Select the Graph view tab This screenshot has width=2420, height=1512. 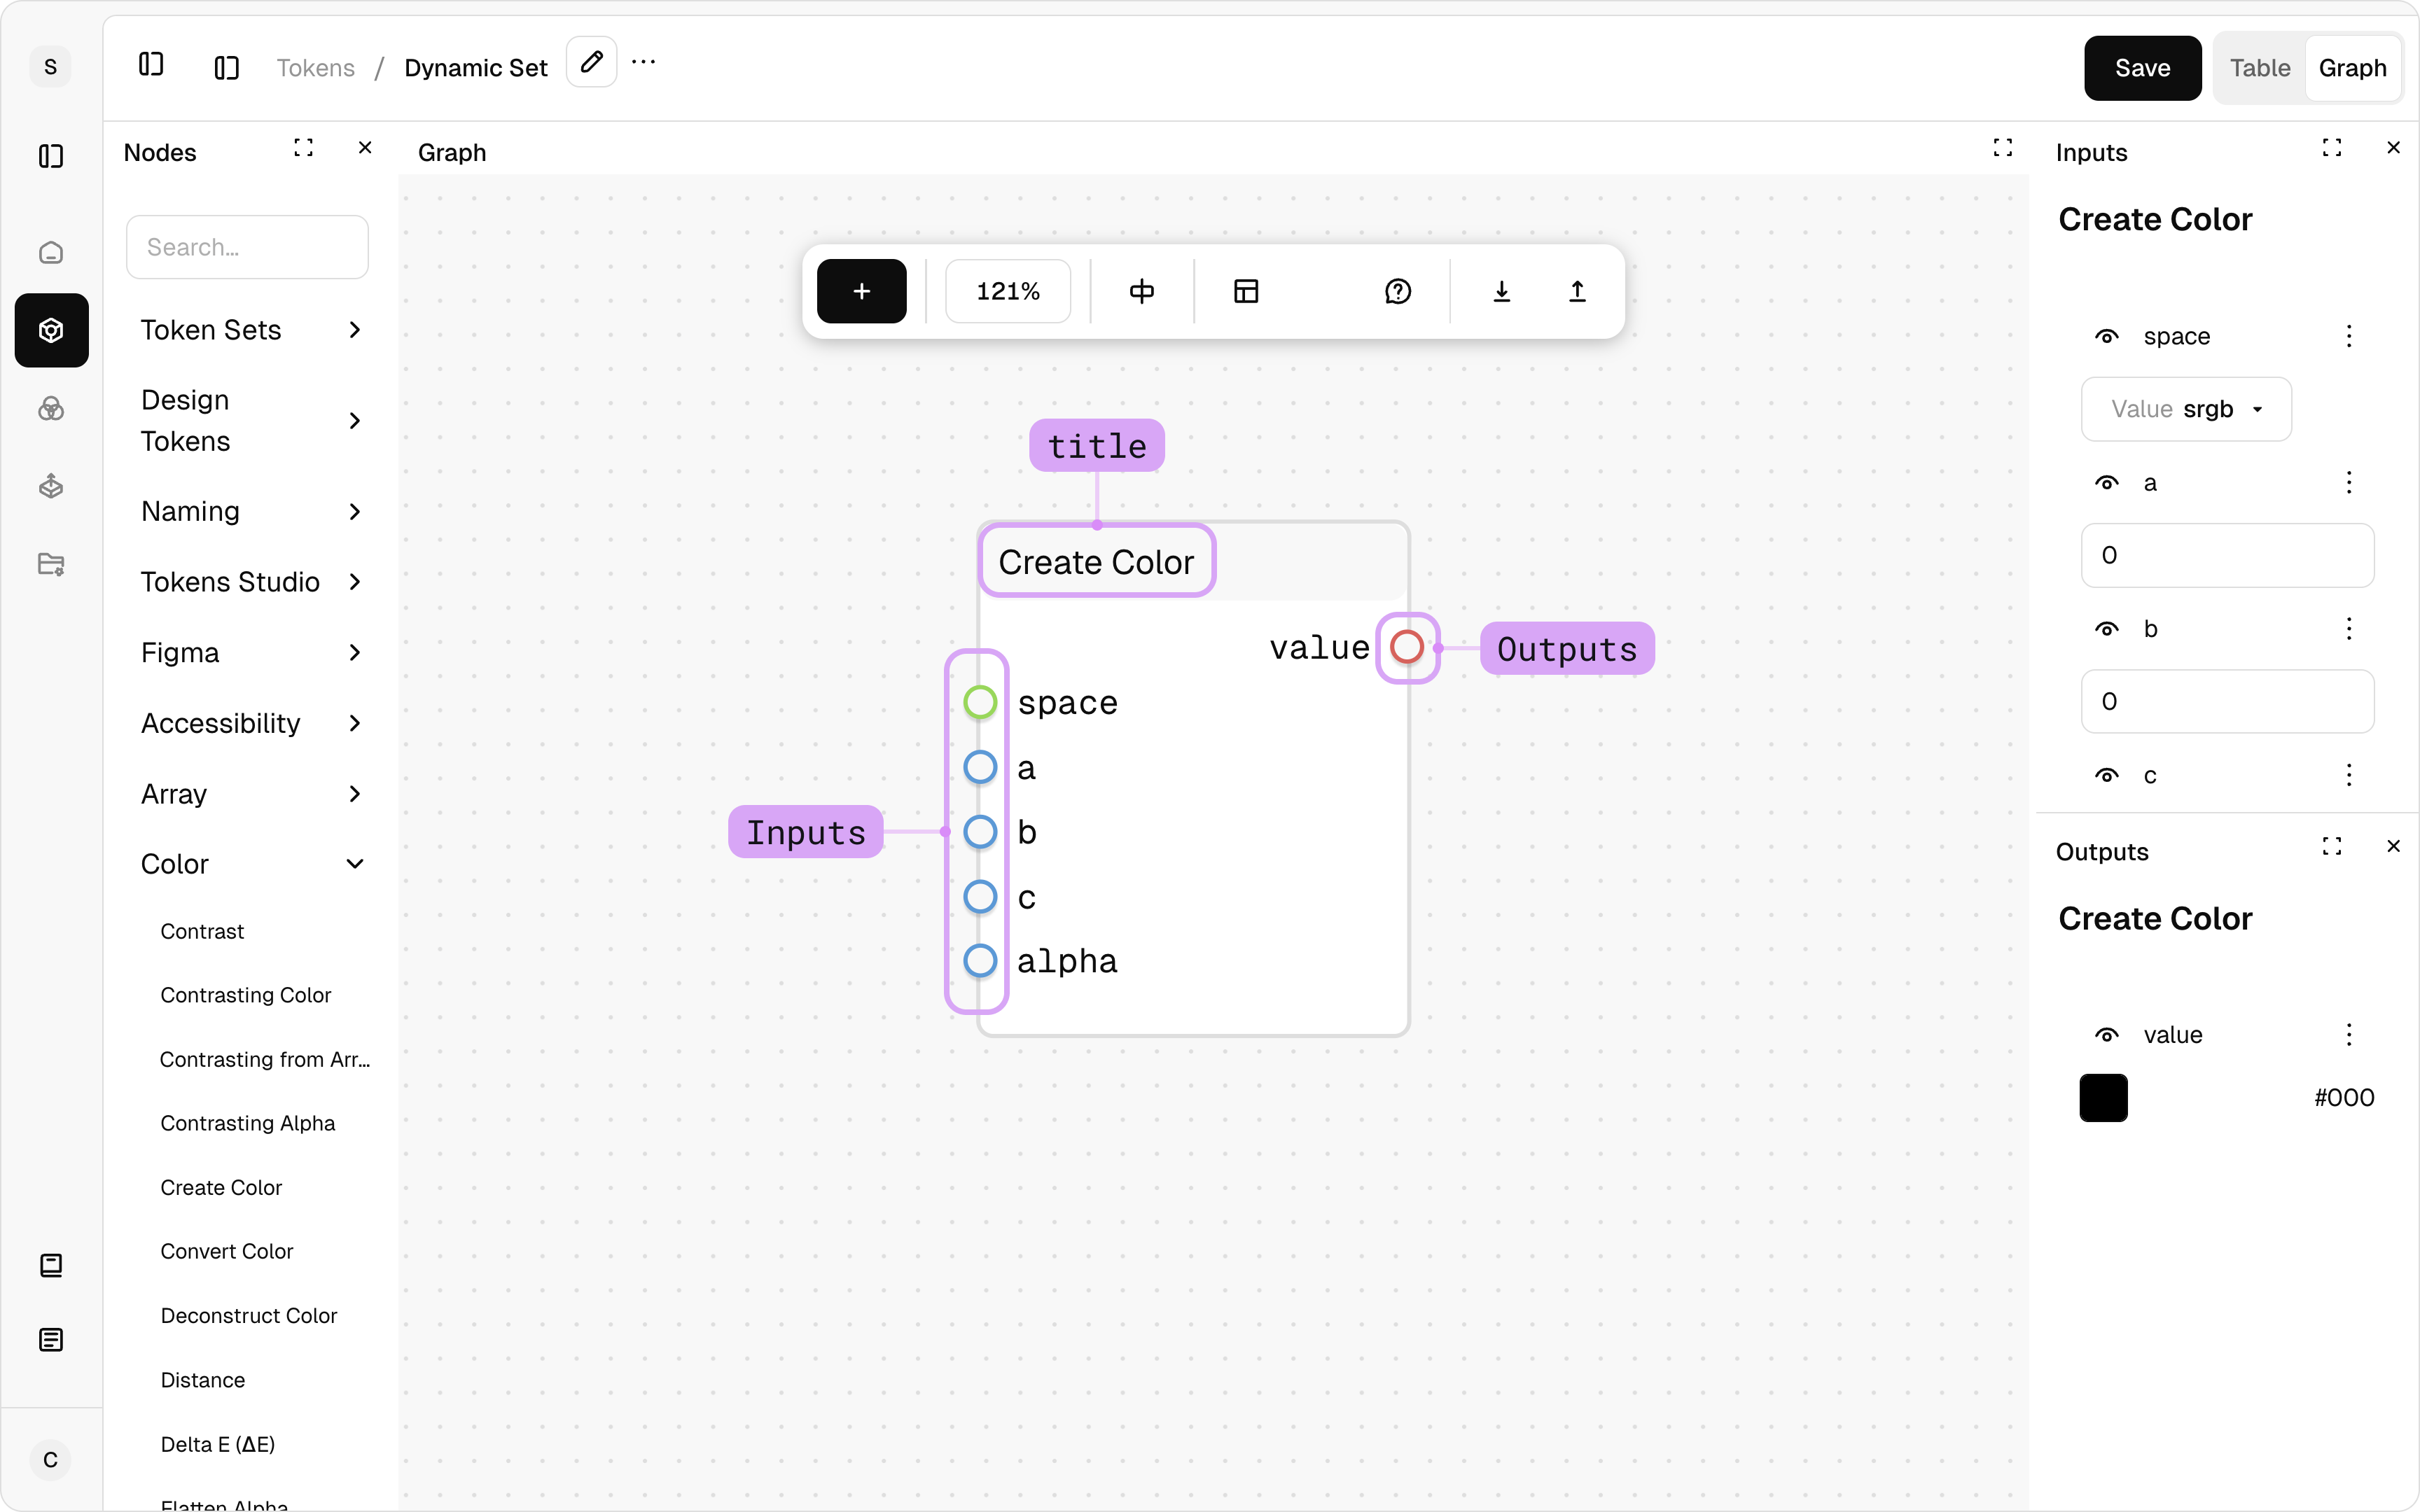click(x=2352, y=68)
